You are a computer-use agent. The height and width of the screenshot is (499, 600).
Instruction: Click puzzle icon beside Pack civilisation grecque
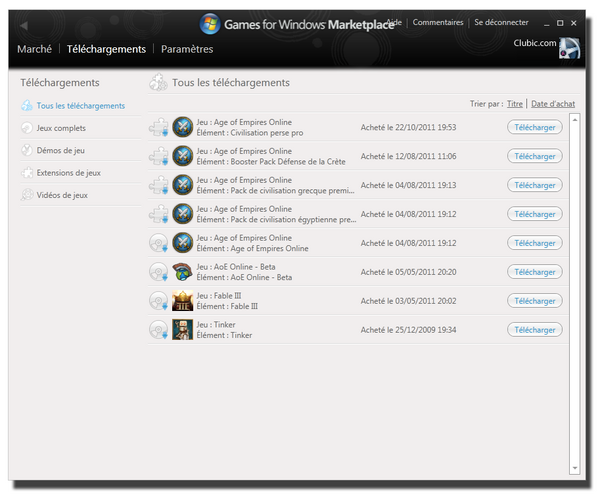[x=159, y=185]
